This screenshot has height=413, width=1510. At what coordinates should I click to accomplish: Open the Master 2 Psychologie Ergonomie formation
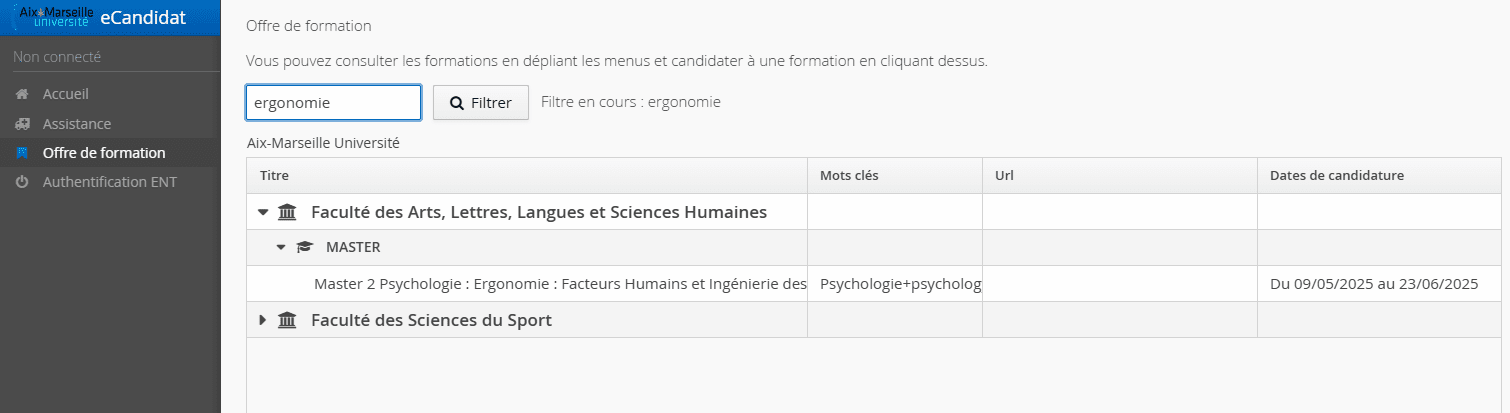pos(560,284)
